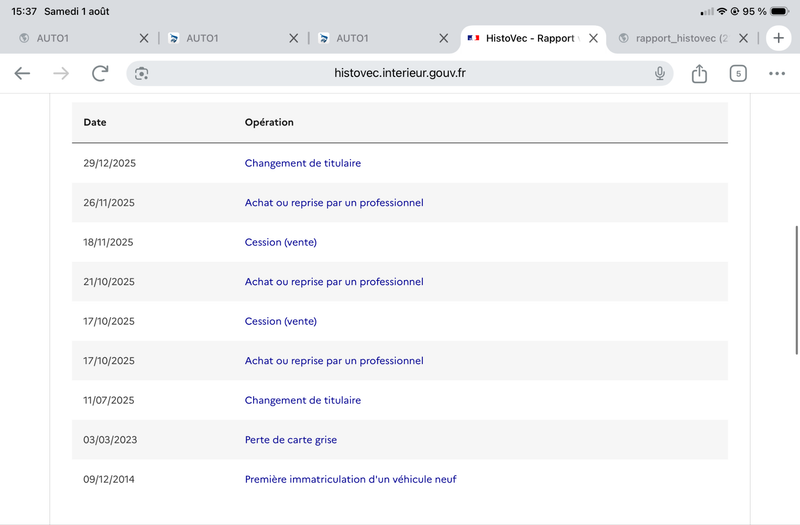Open Première immatriculation d'un véhicule neuf entry
The width and height of the screenshot is (800, 525).
tap(351, 479)
